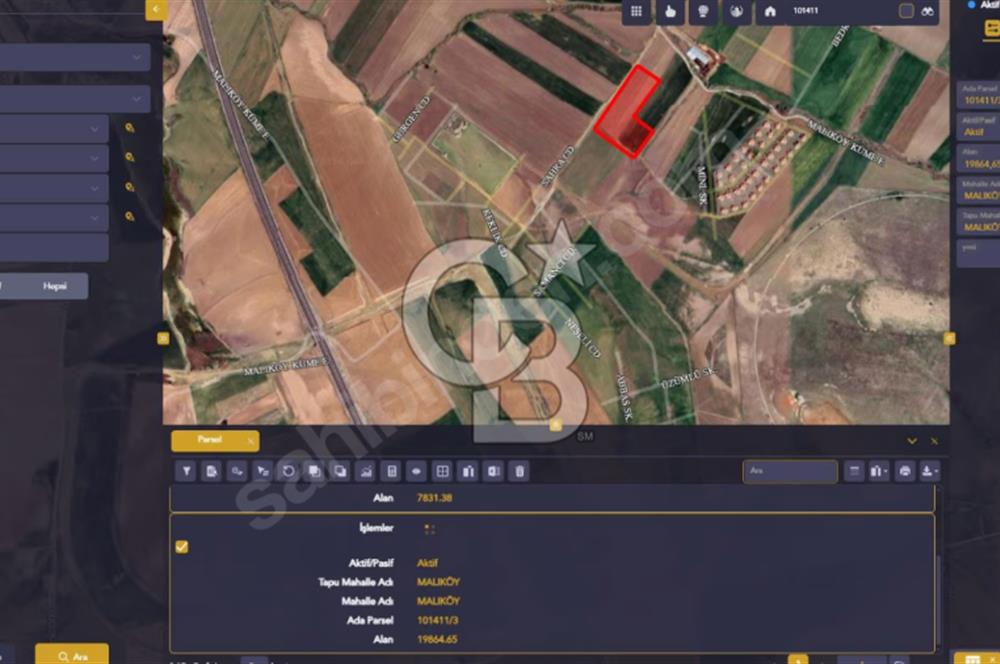Toggle the square checkbox next to binoculars icon
Screen dimensions: 1000x664
906,11
